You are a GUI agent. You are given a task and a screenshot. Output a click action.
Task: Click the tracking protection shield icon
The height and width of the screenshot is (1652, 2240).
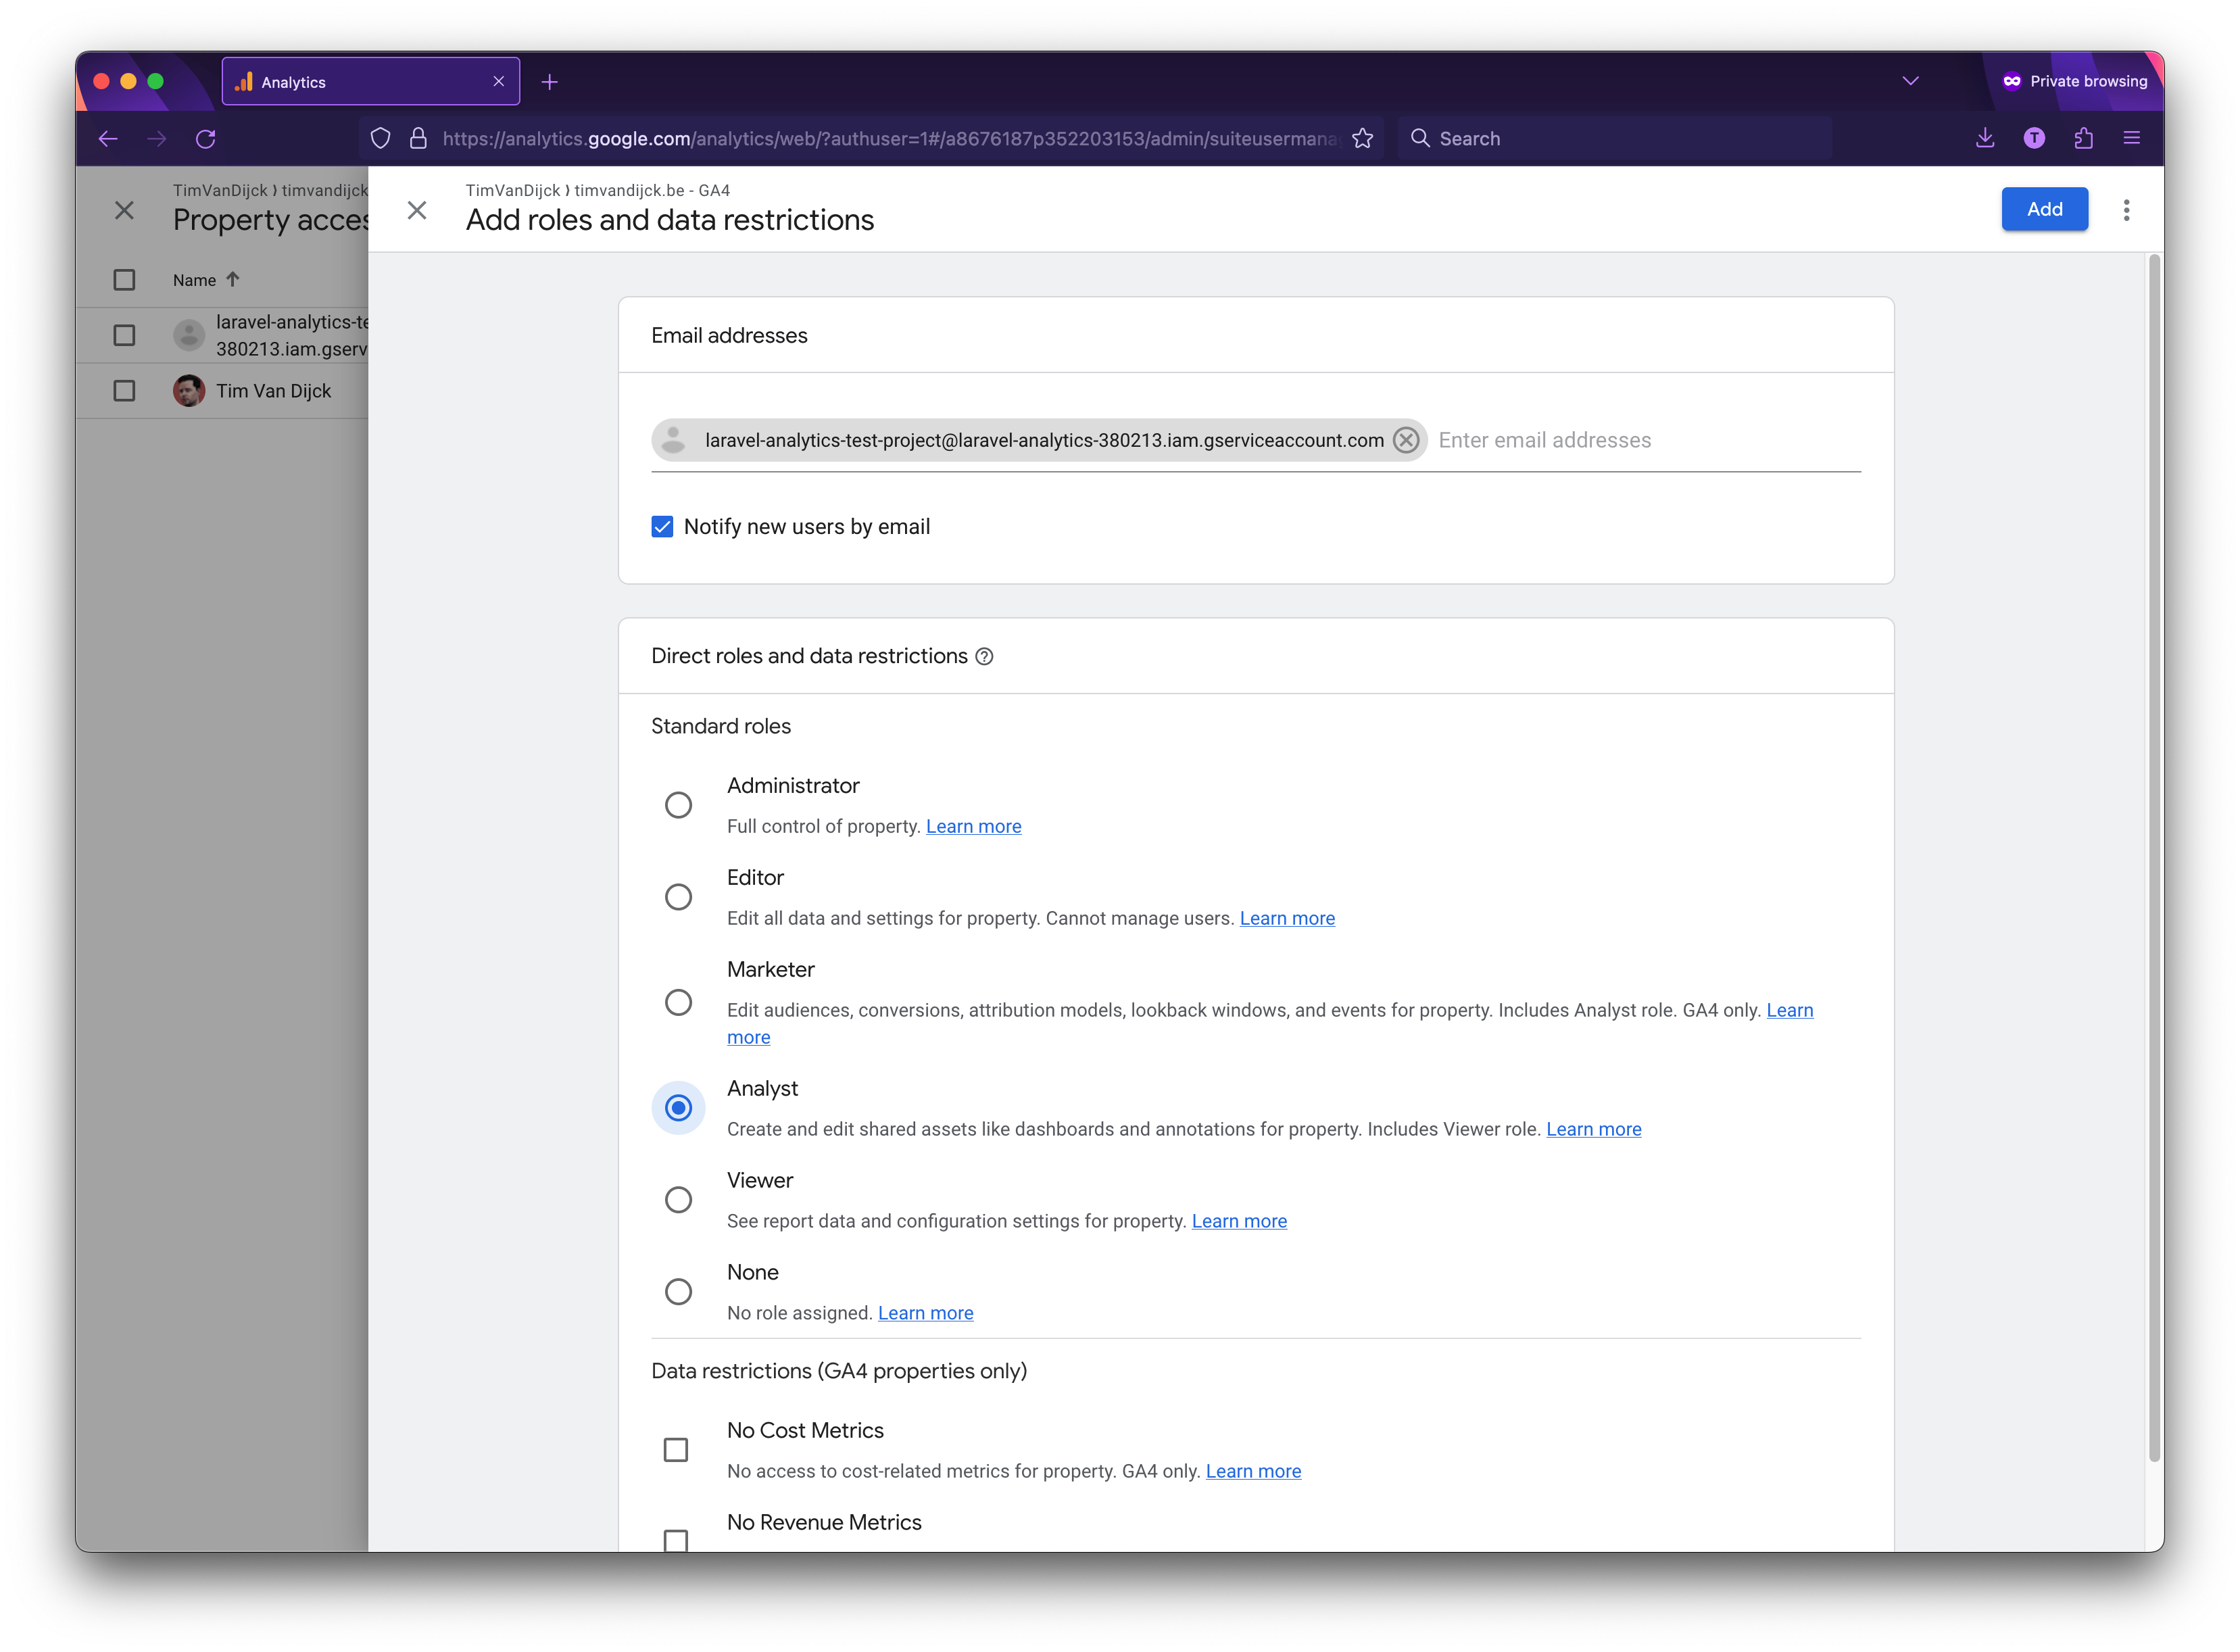[x=380, y=138]
